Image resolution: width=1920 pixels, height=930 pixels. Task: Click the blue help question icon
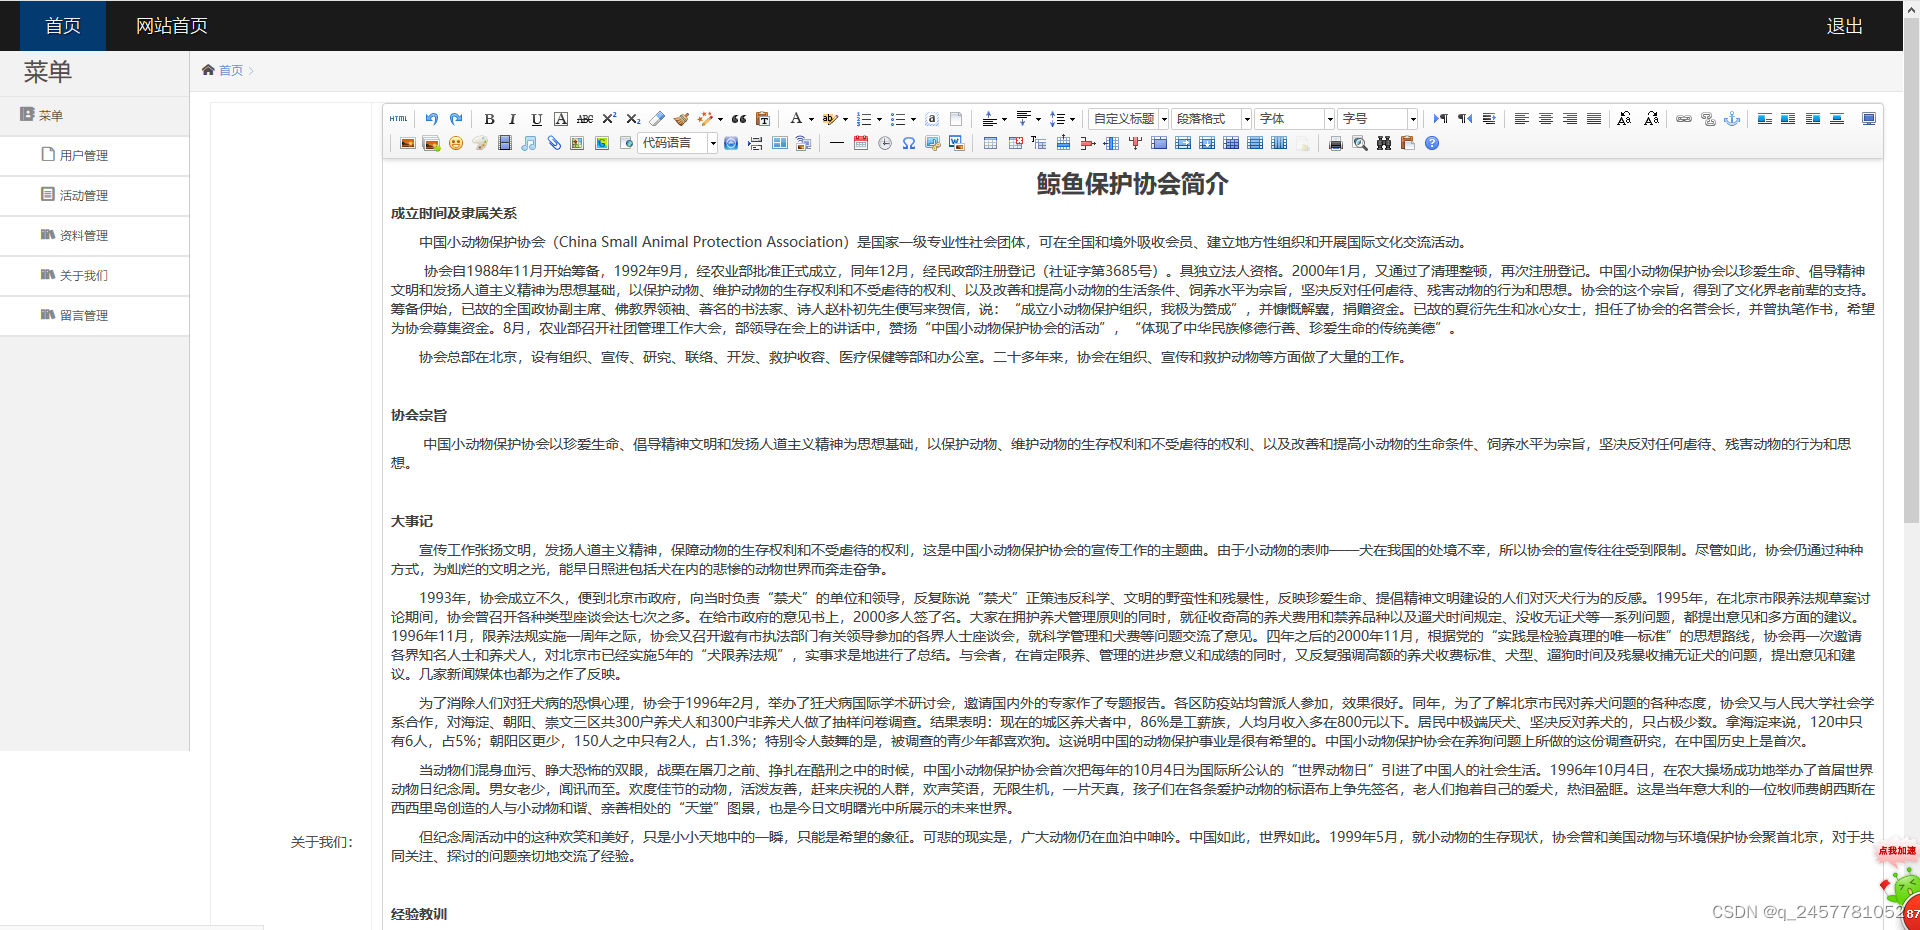pyautogui.click(x=1432, y=143)
